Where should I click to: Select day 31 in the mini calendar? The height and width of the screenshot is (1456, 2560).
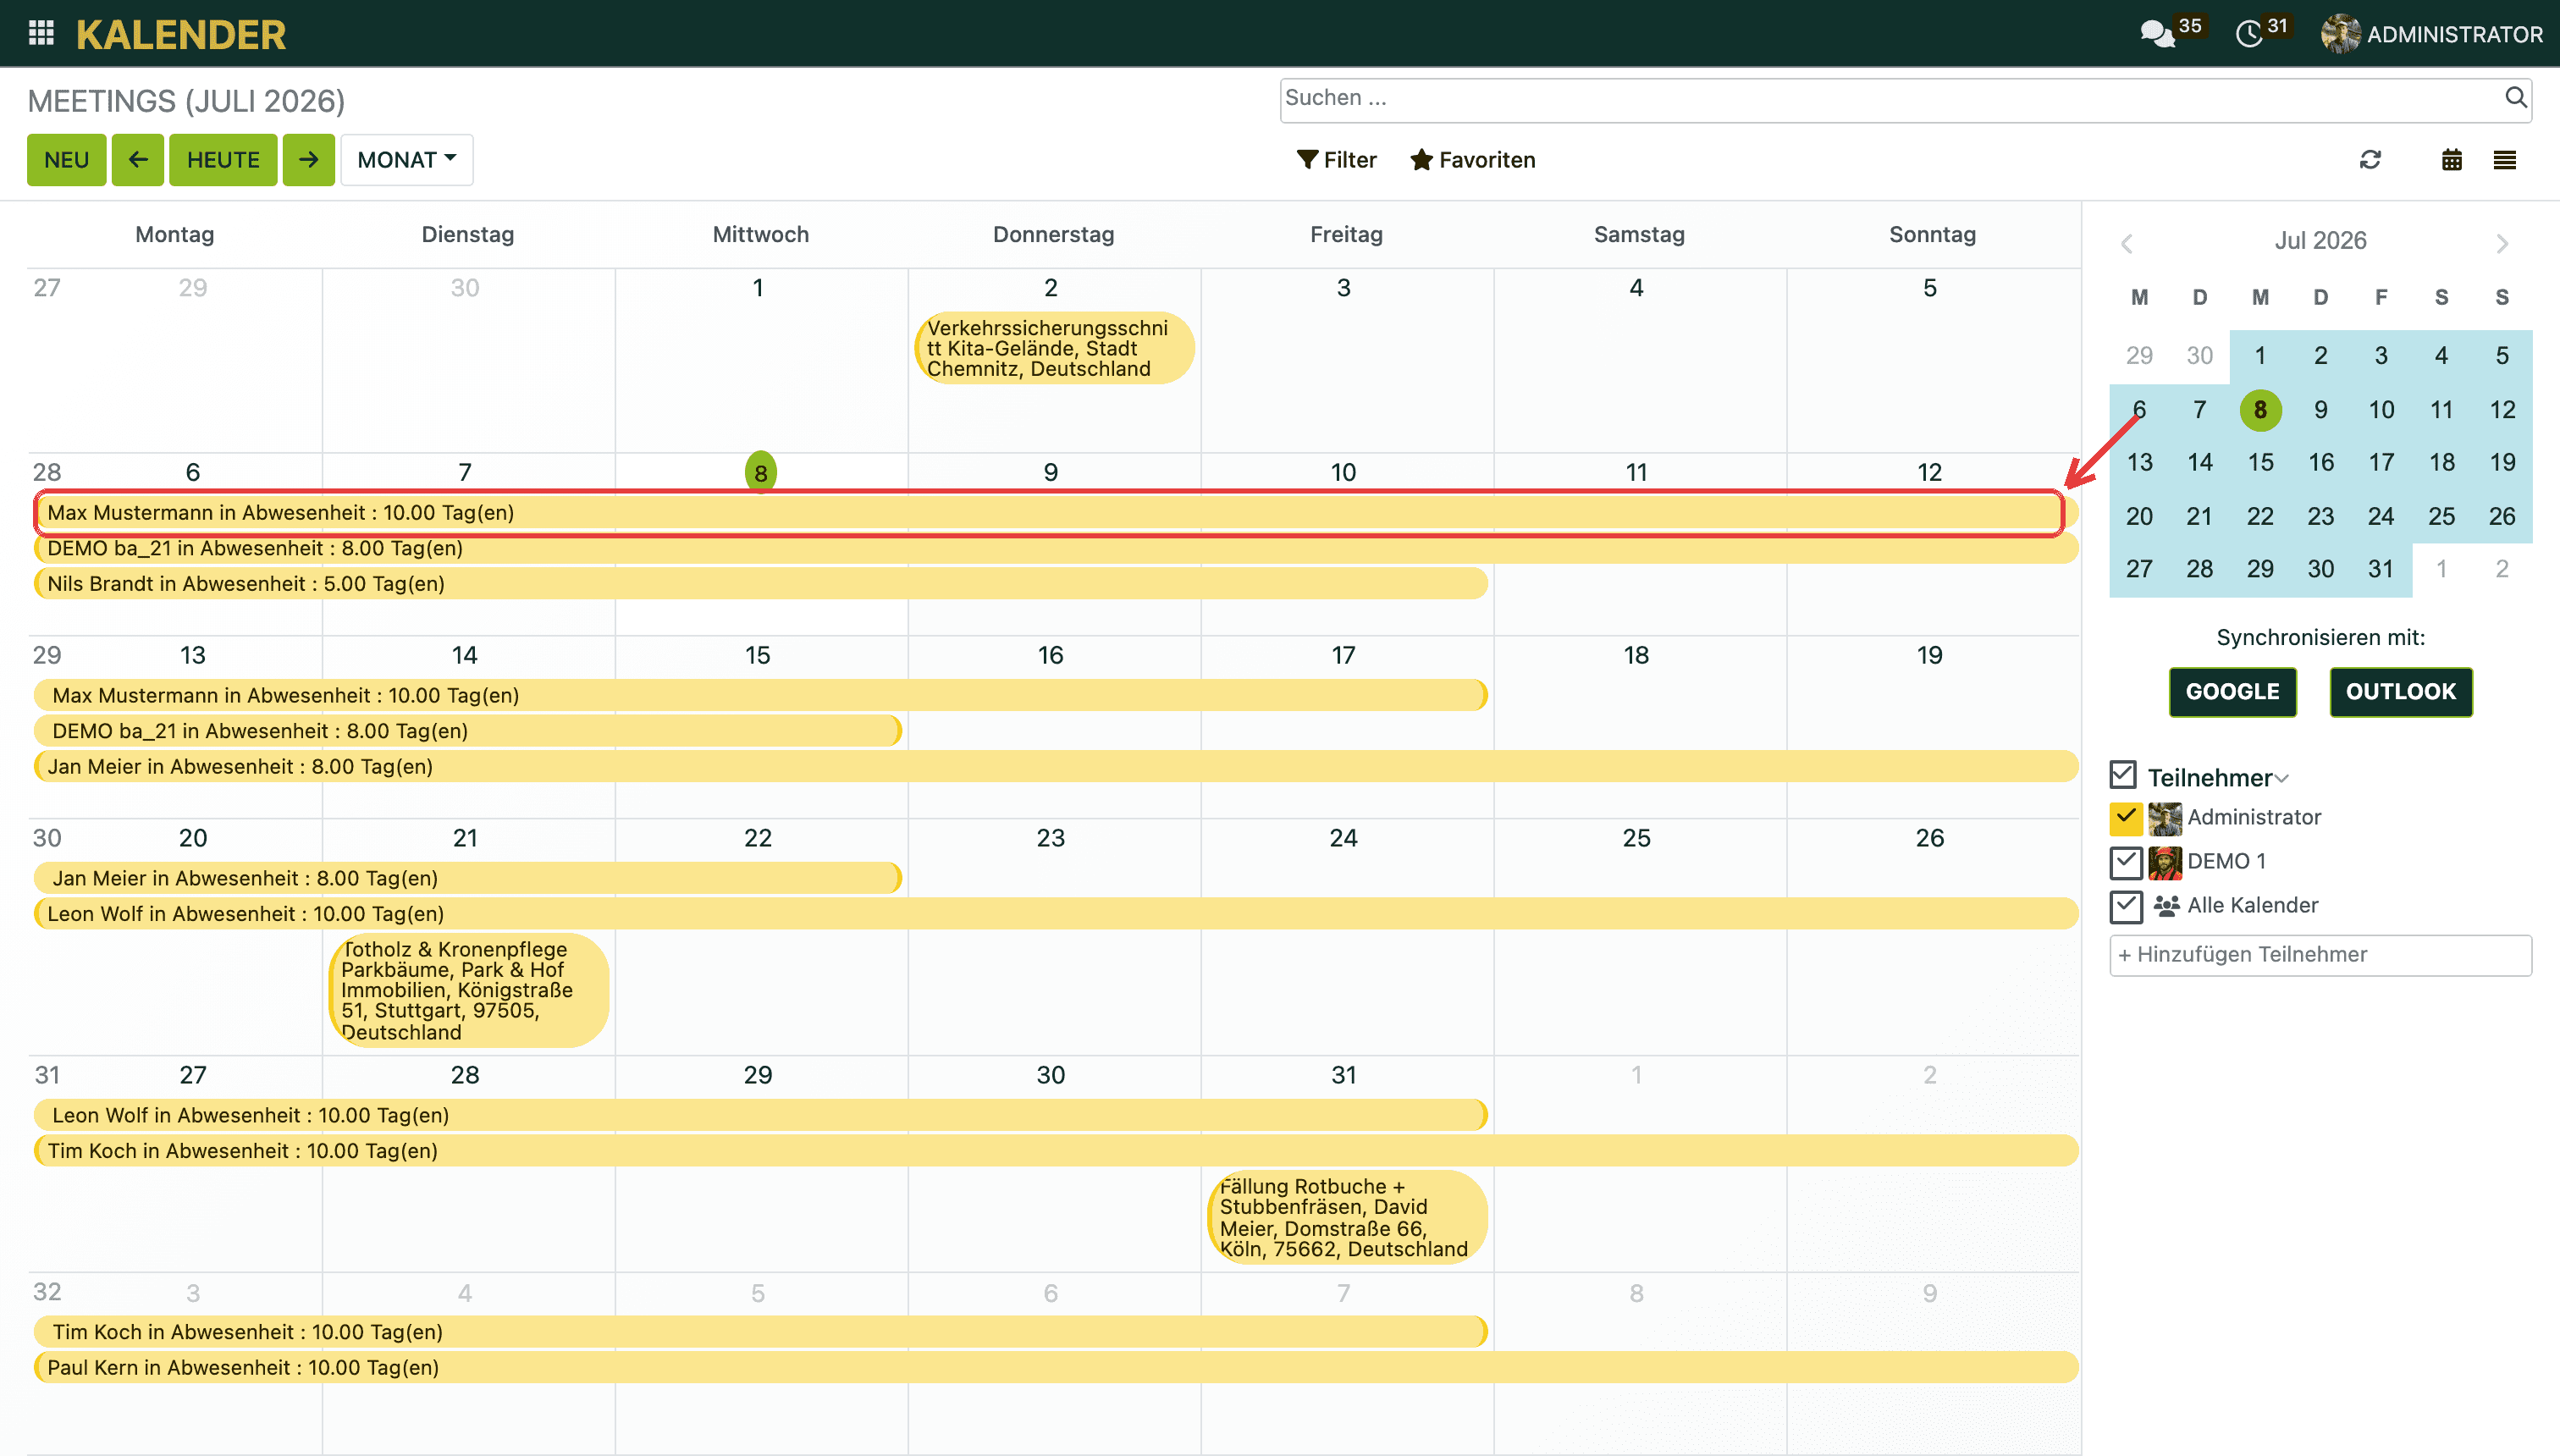pyautogui.click(x=2380, y=569)
